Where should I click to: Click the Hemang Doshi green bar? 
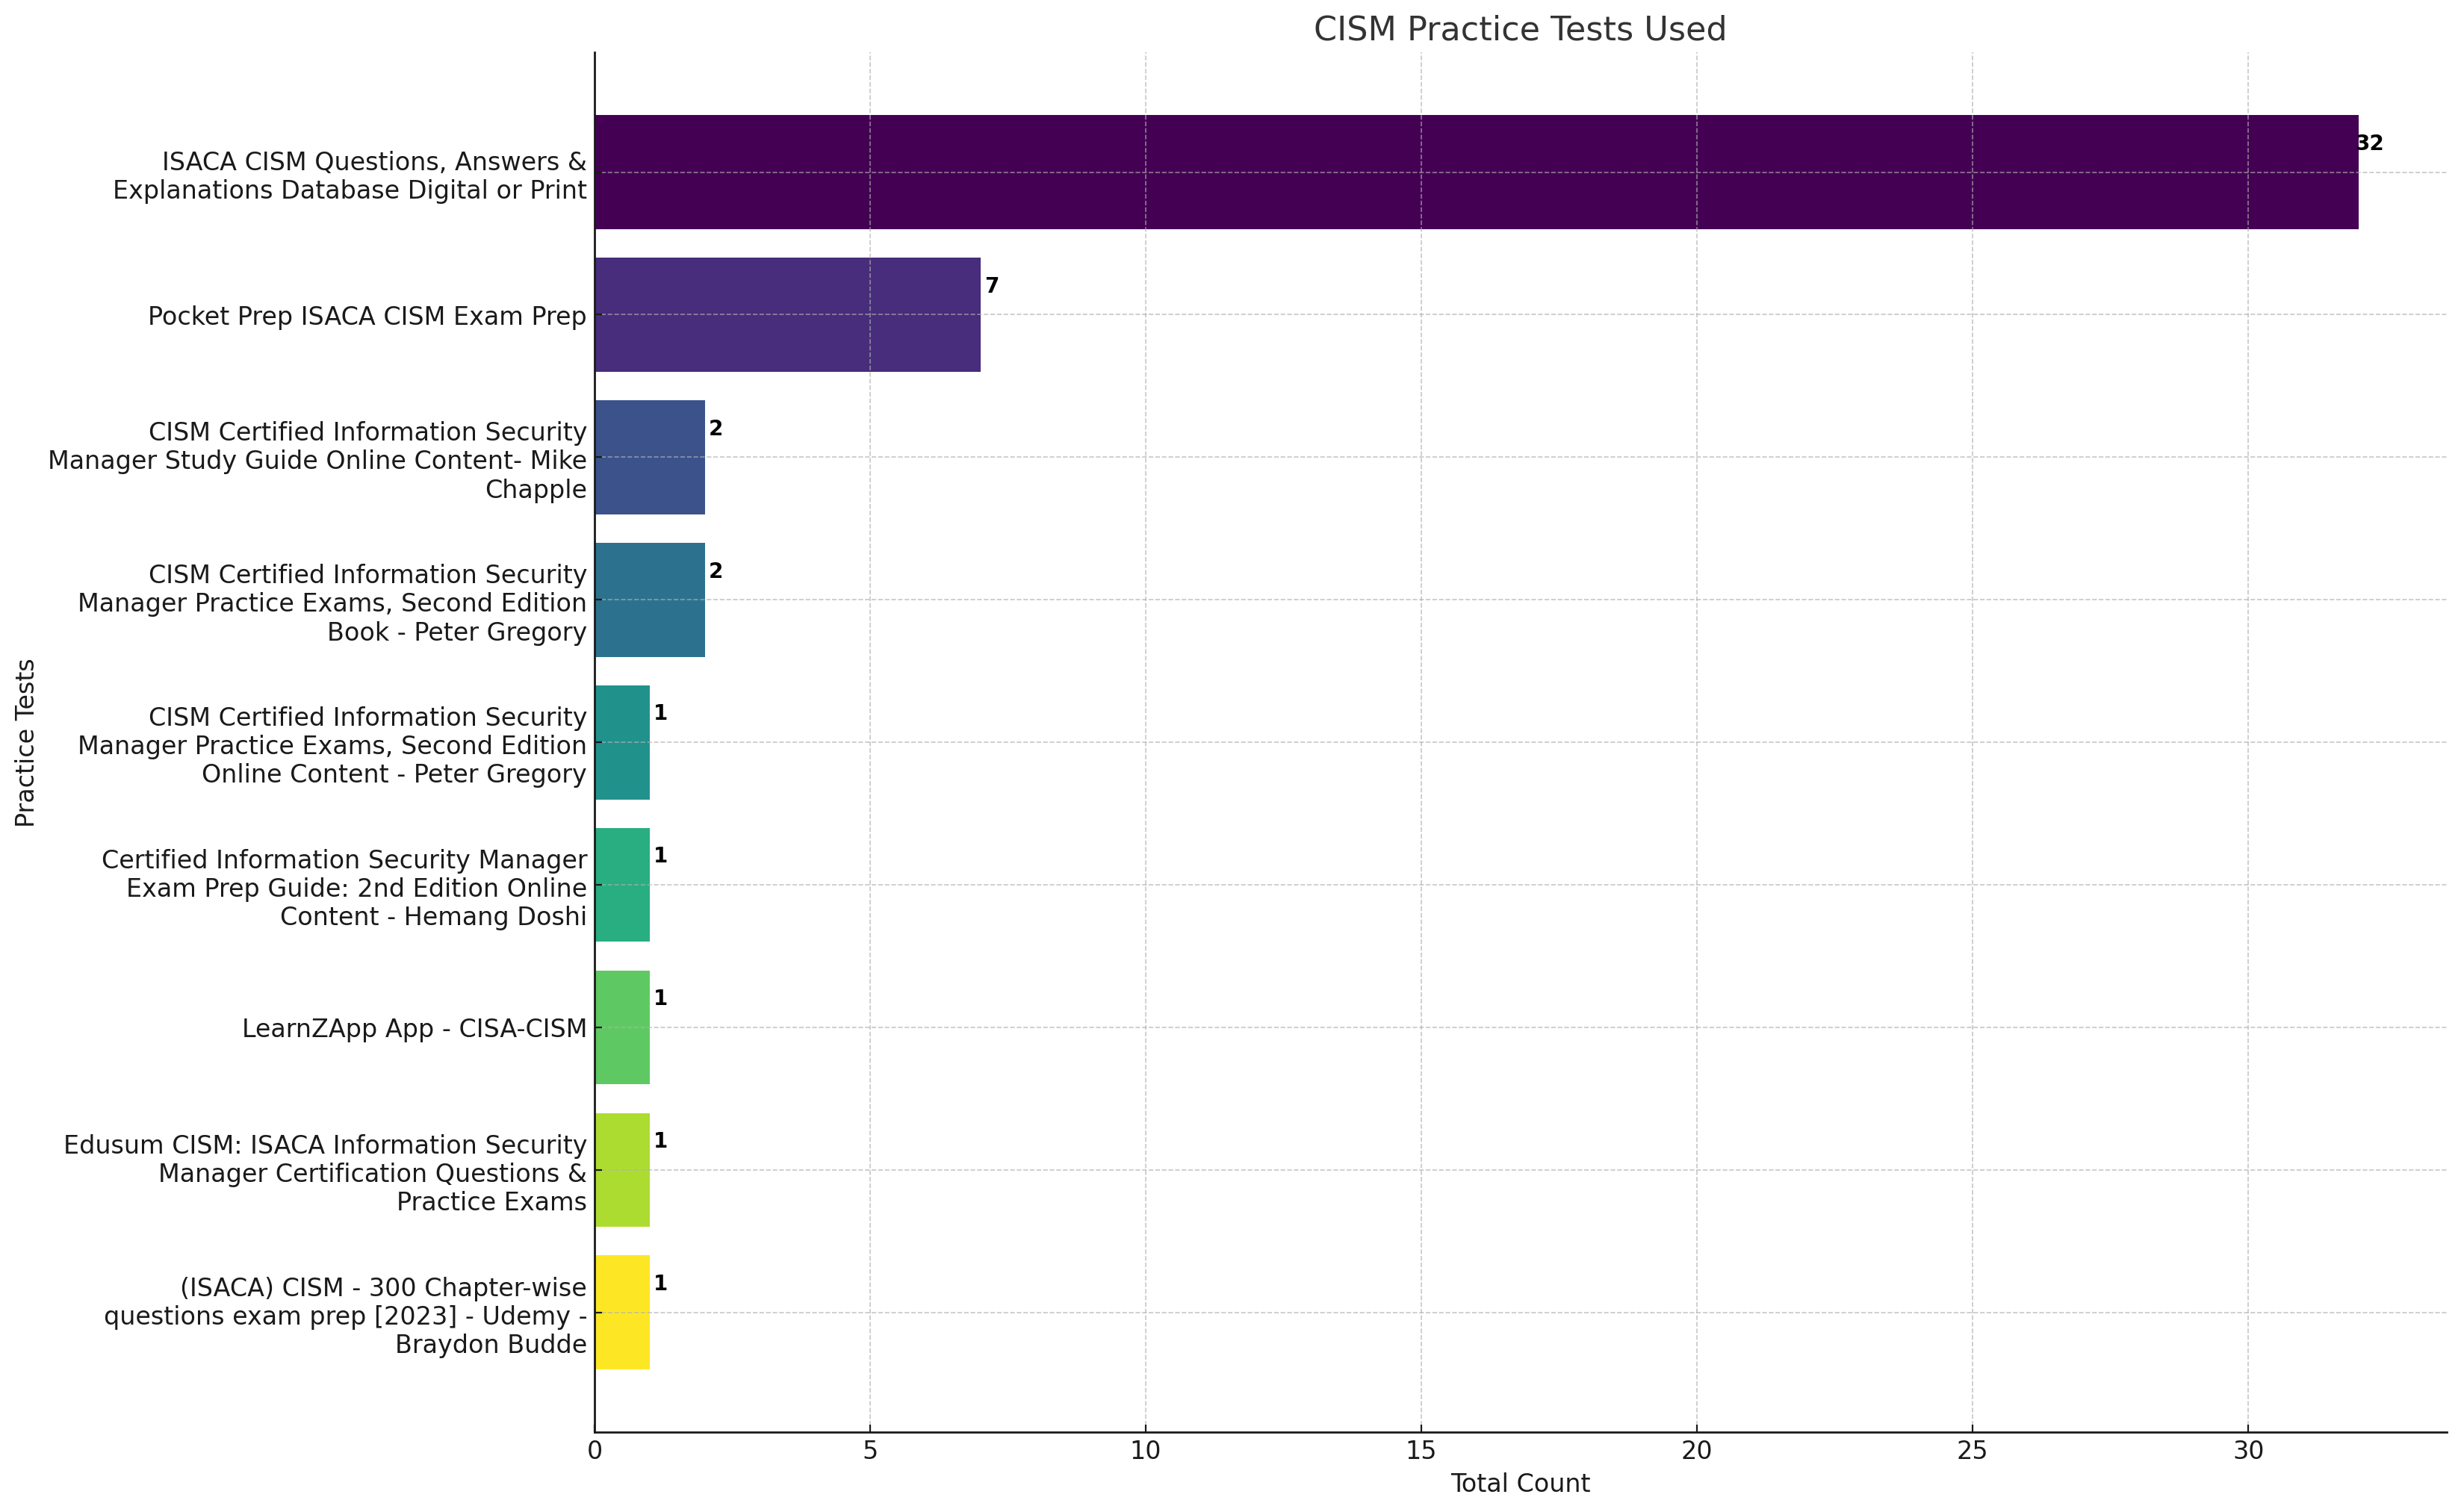(x=622, y=885)
